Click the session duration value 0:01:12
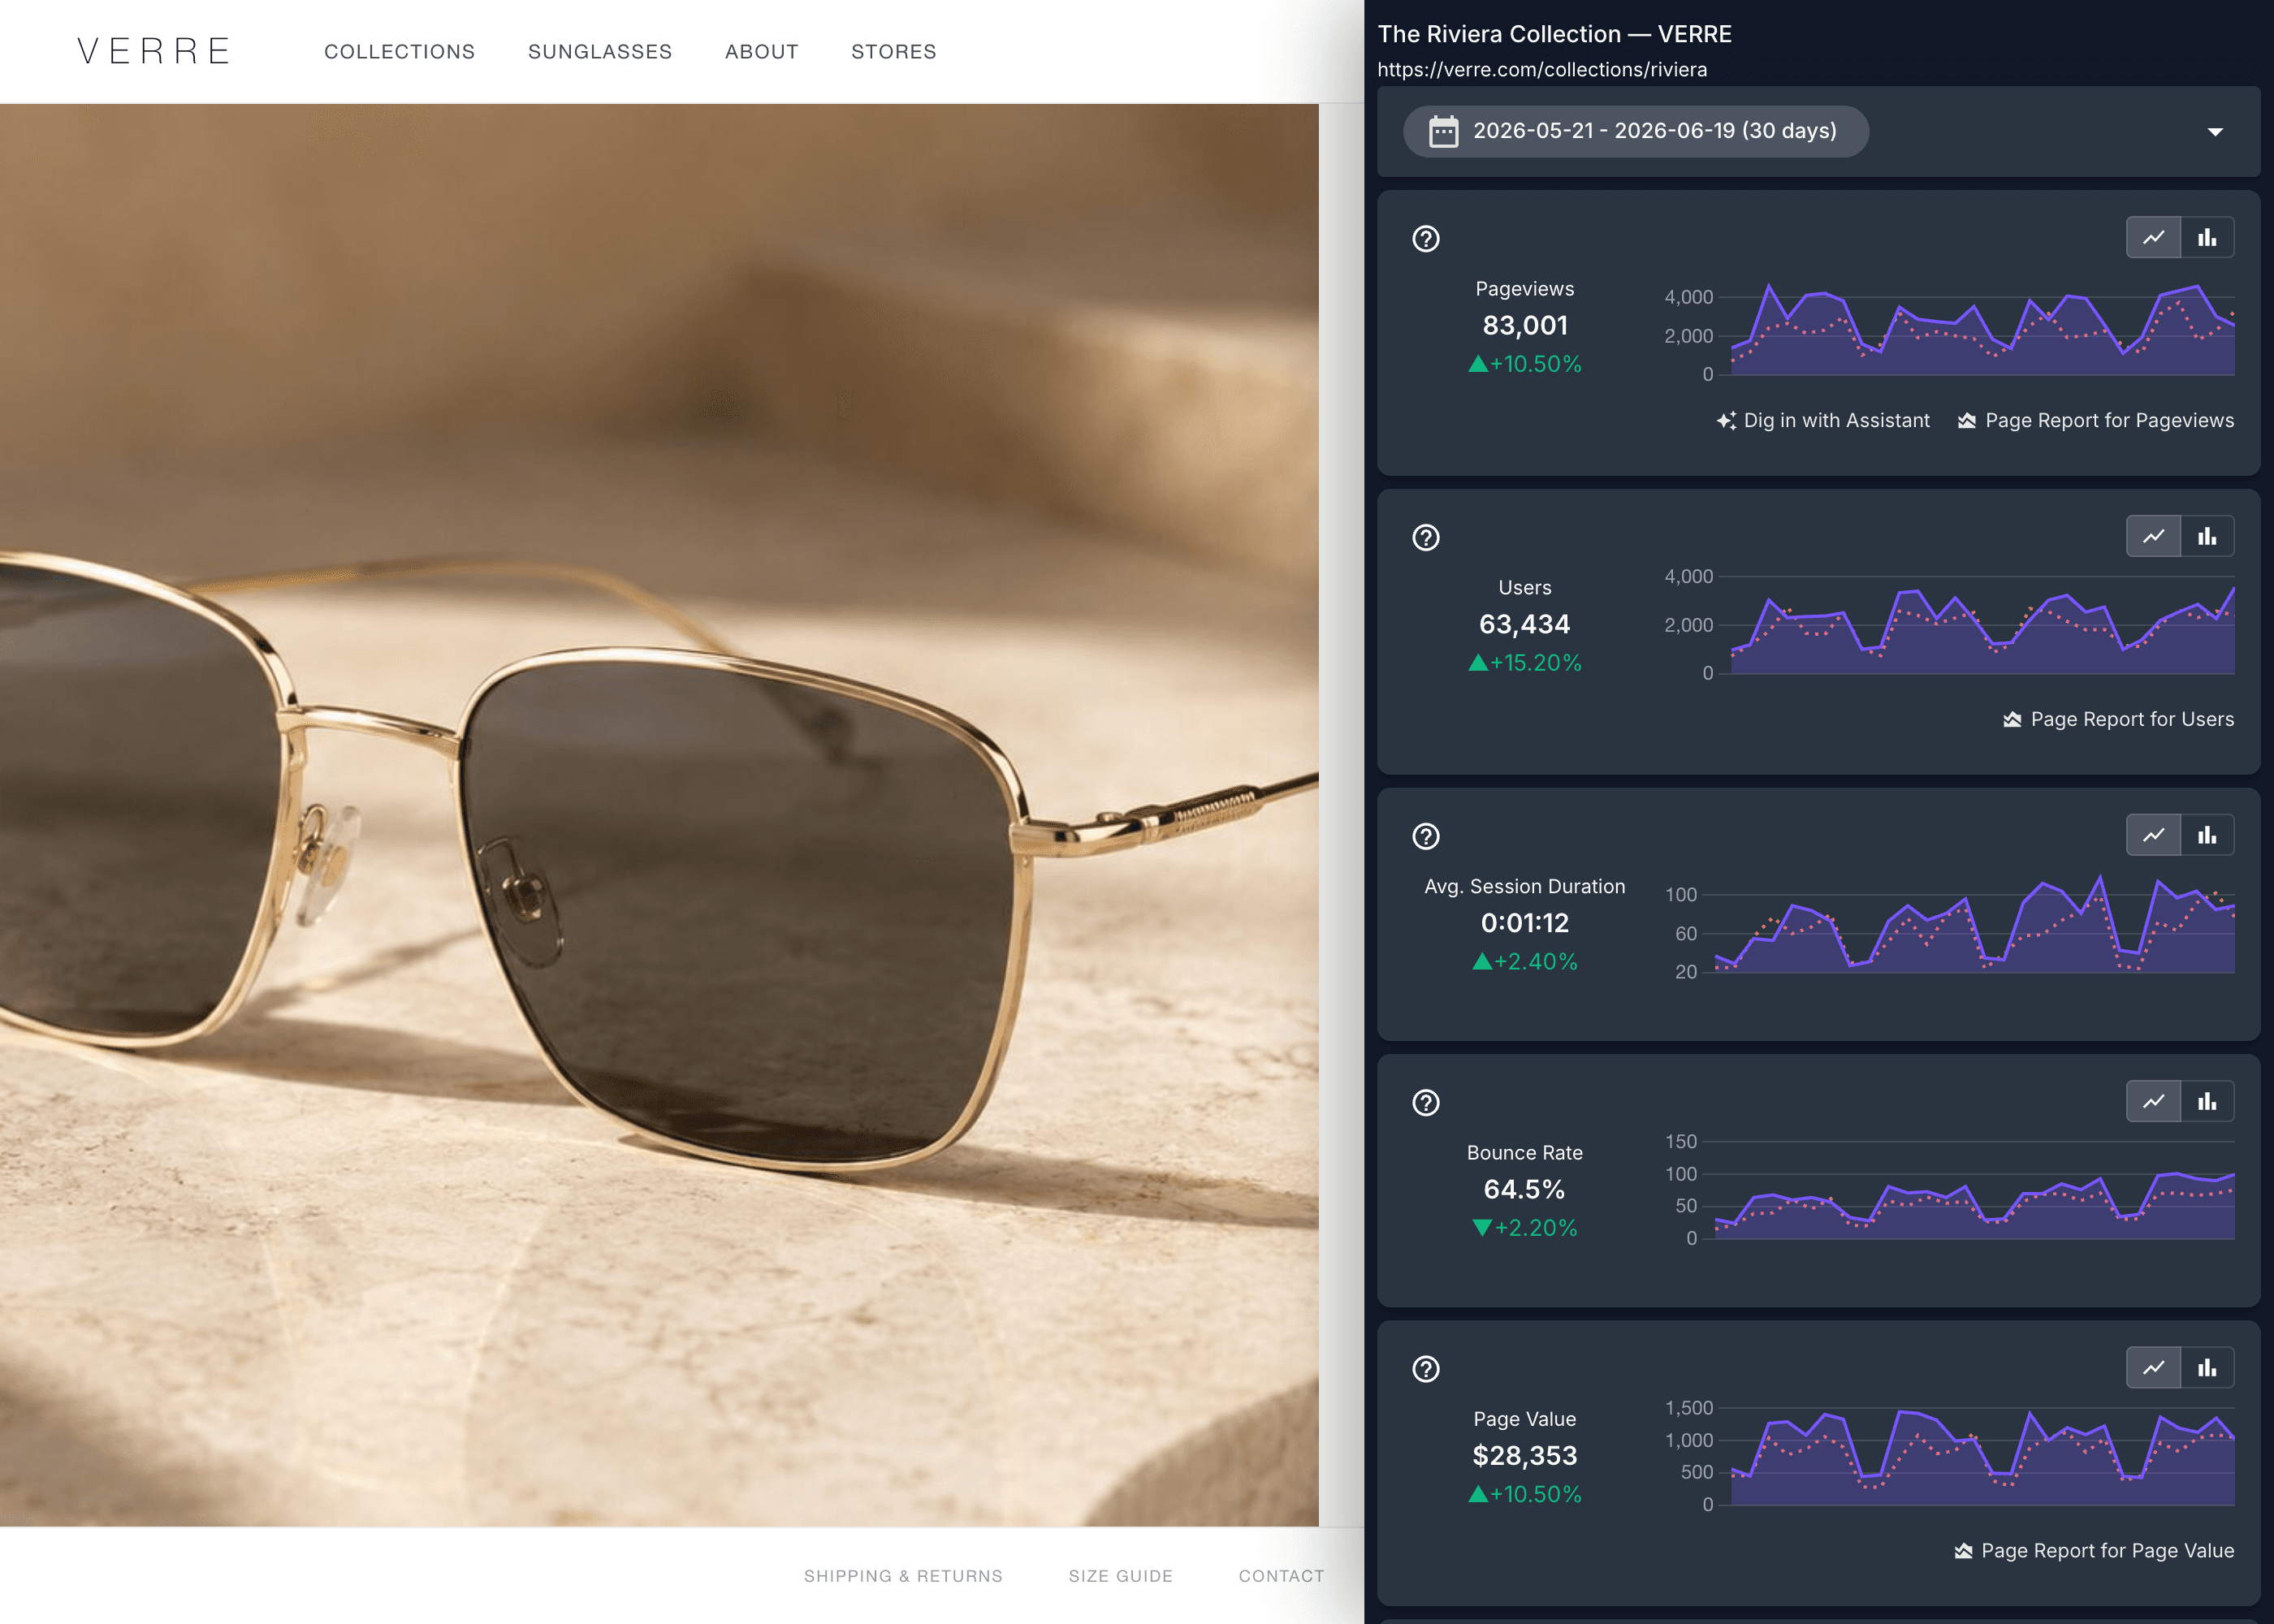The image size is (2274, 1624). pyautogui.click(x=1525, y=923)
